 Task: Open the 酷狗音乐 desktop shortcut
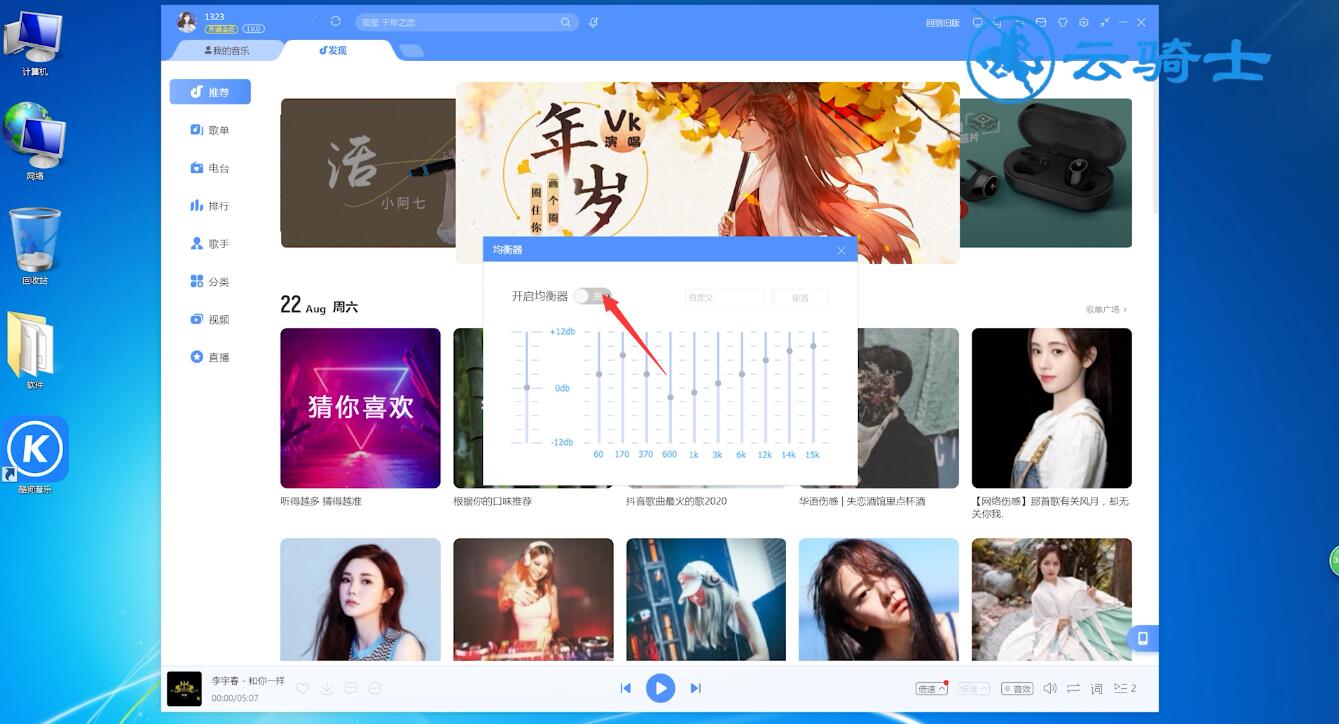coord(35,455)
